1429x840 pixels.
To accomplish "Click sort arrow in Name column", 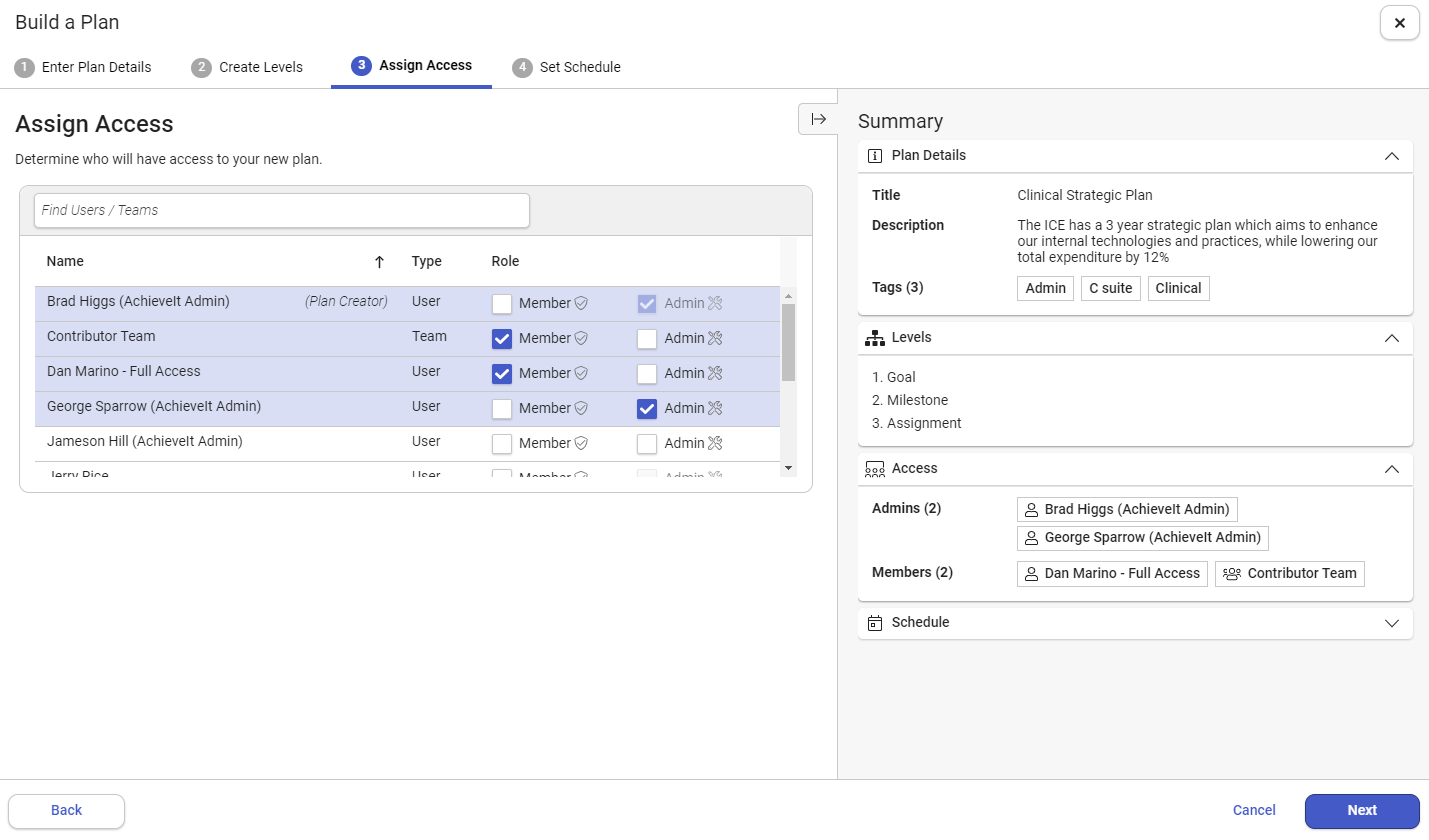I will [x=379, y=262].
